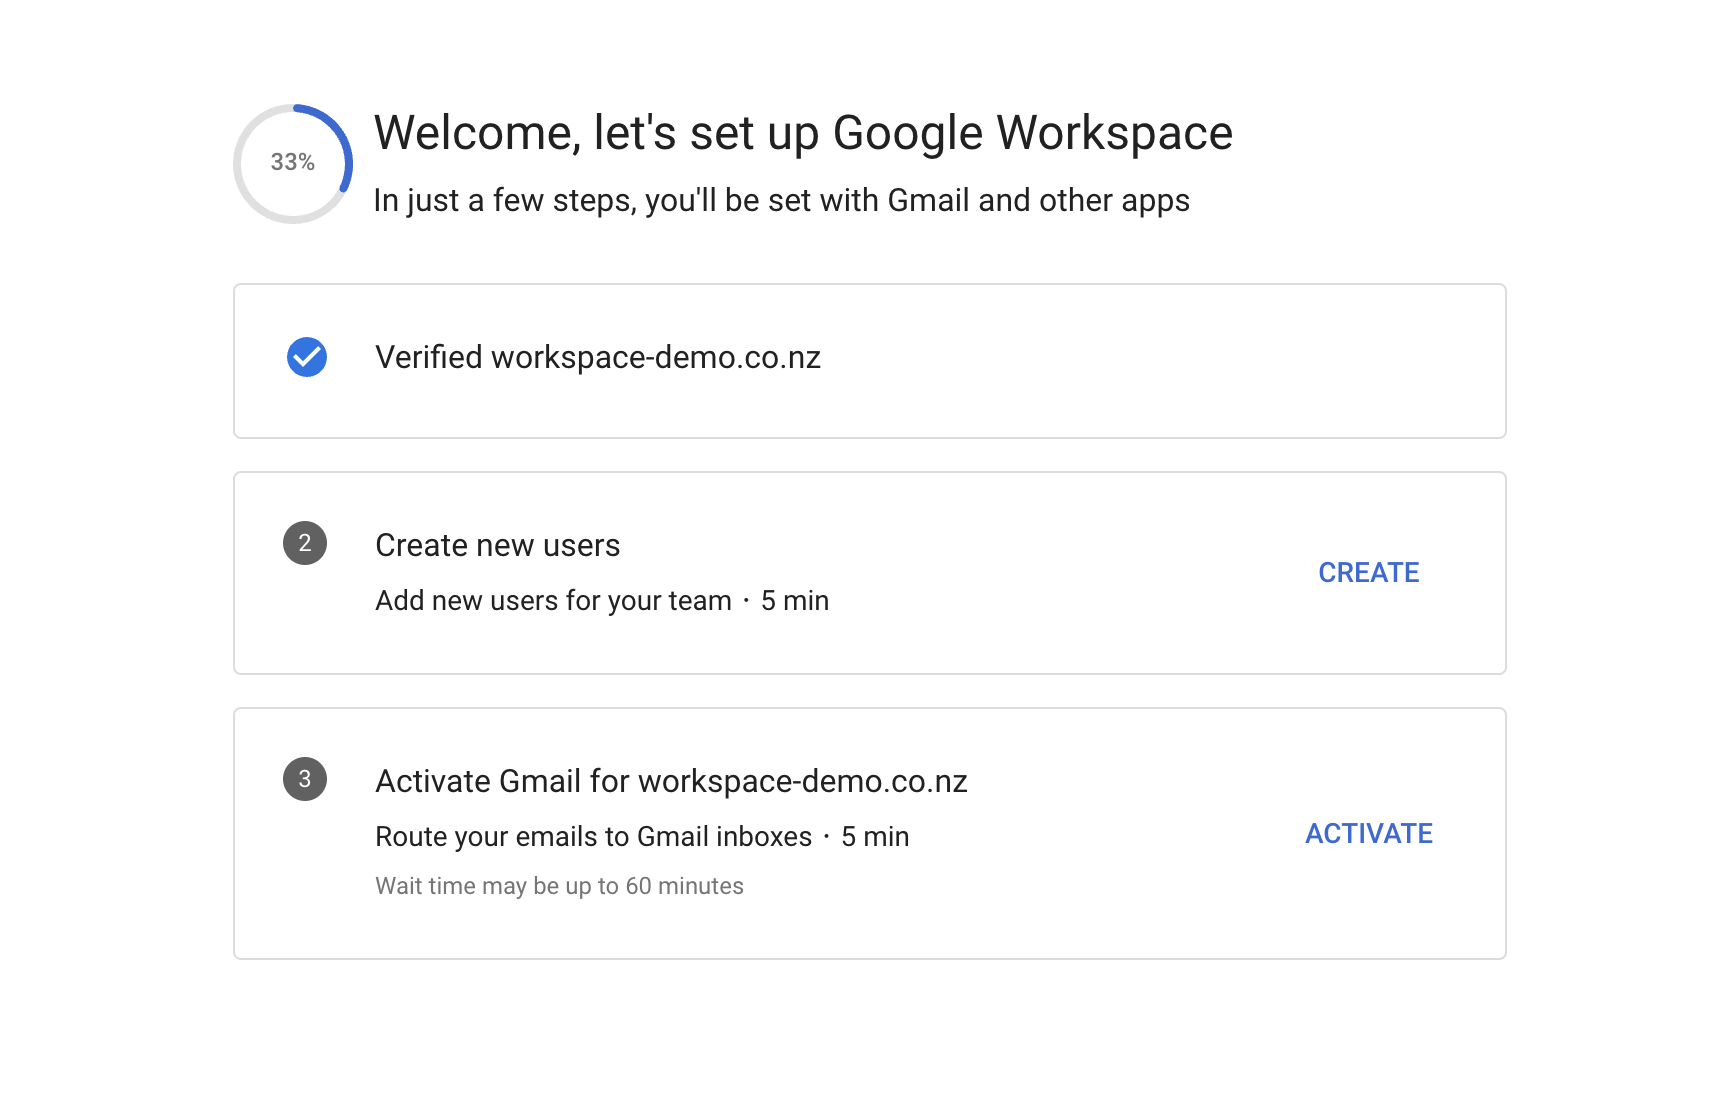Click 'Add new users for your team' text
The width and height of the screenshot is (1720, 1114).
[553, 600]
